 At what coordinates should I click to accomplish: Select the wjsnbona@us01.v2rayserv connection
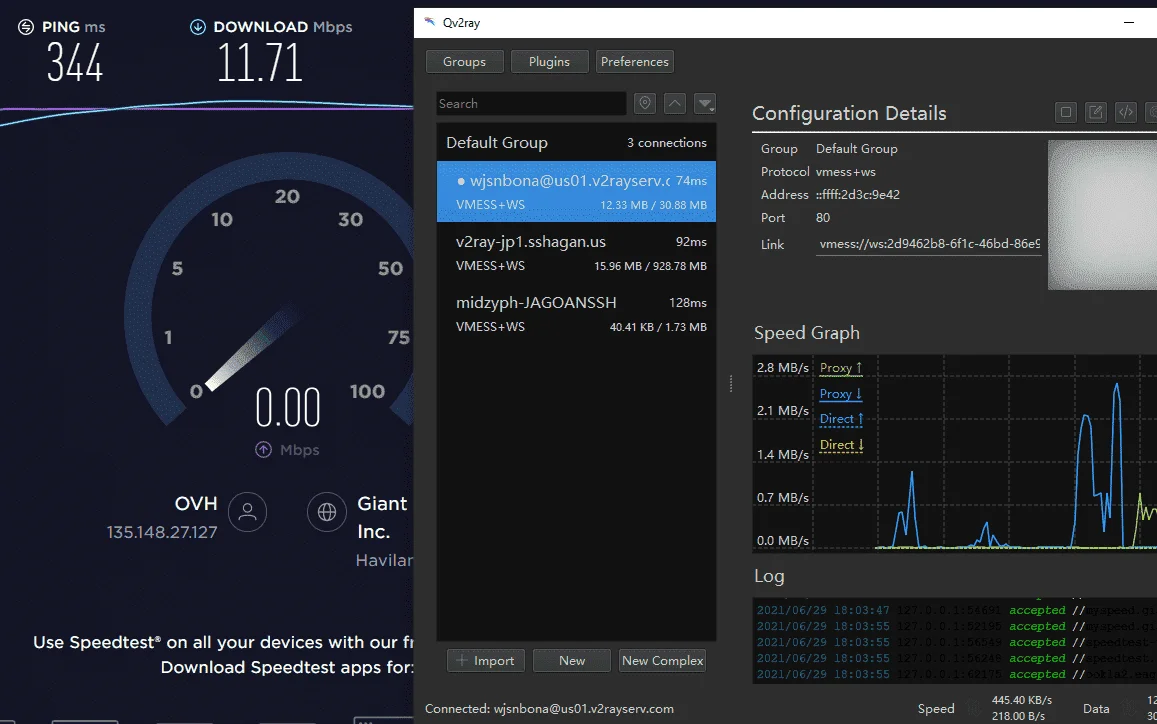(576, 192)
